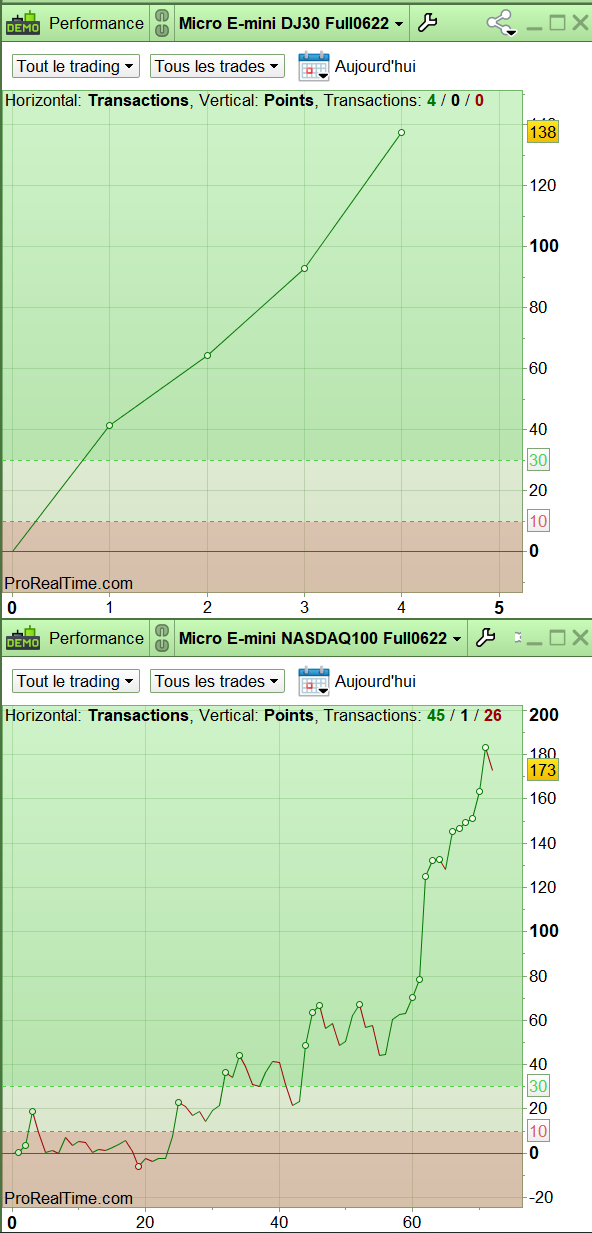Expand 'Tout le trading' dropdown in DJ30 panel

click(x=76, y=67)
